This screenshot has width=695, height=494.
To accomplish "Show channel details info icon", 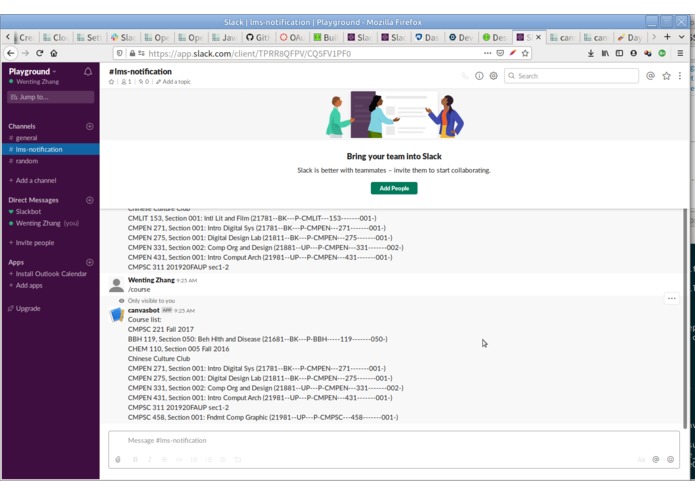I will click(479, 76).
